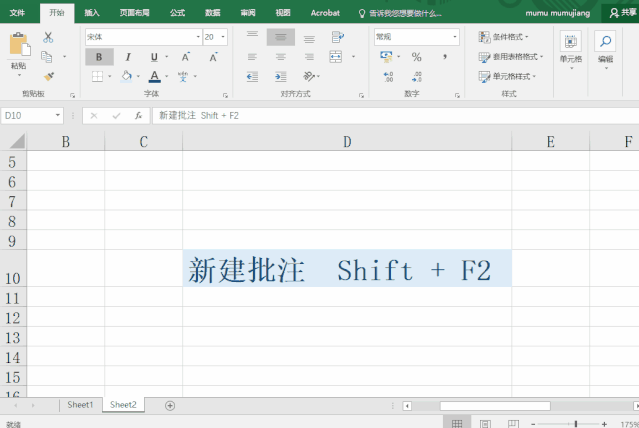Apply comma style
Screen dimensions: 639x428
[445, 57]
